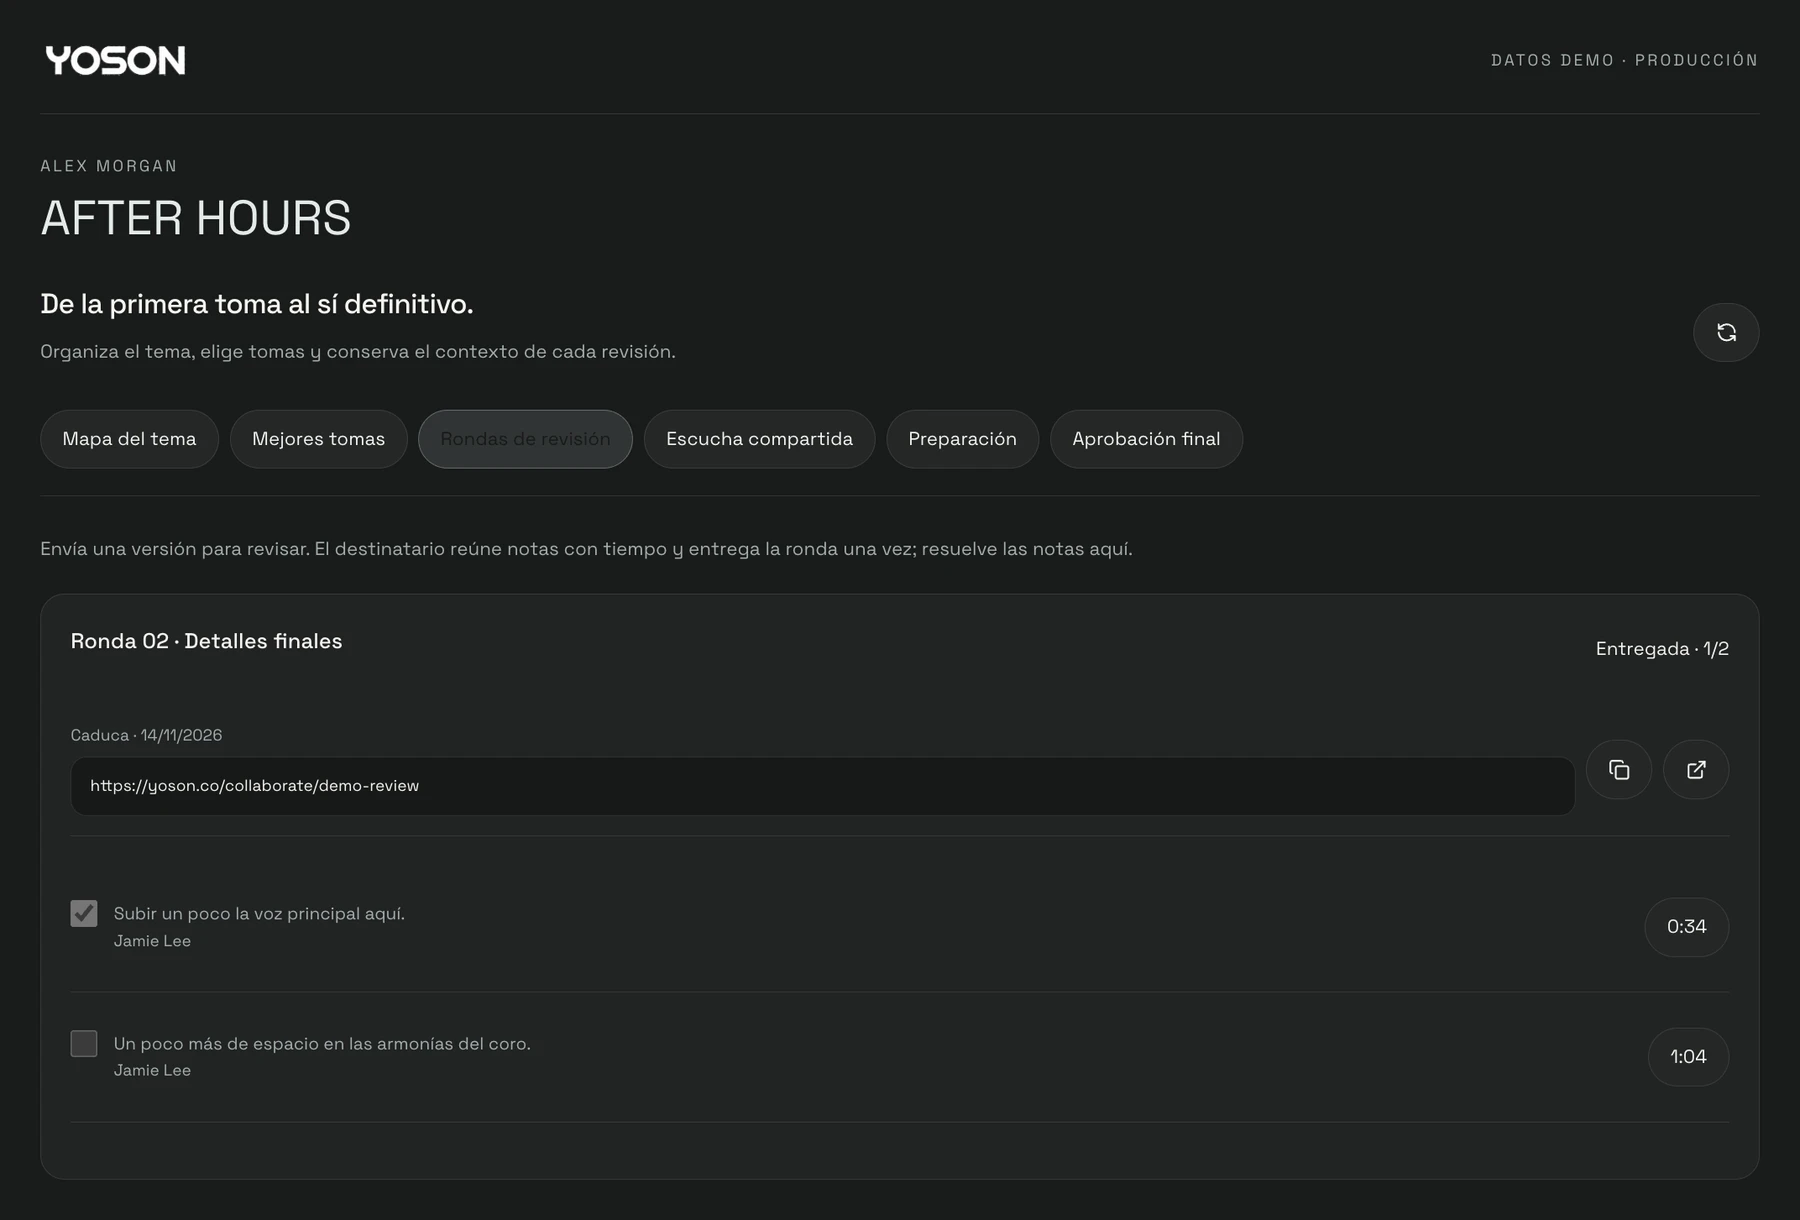The width and height of the screenshot is (1800, 1220).
Task: Click the refresh icon button
Action: click(x=1726, y=332)
